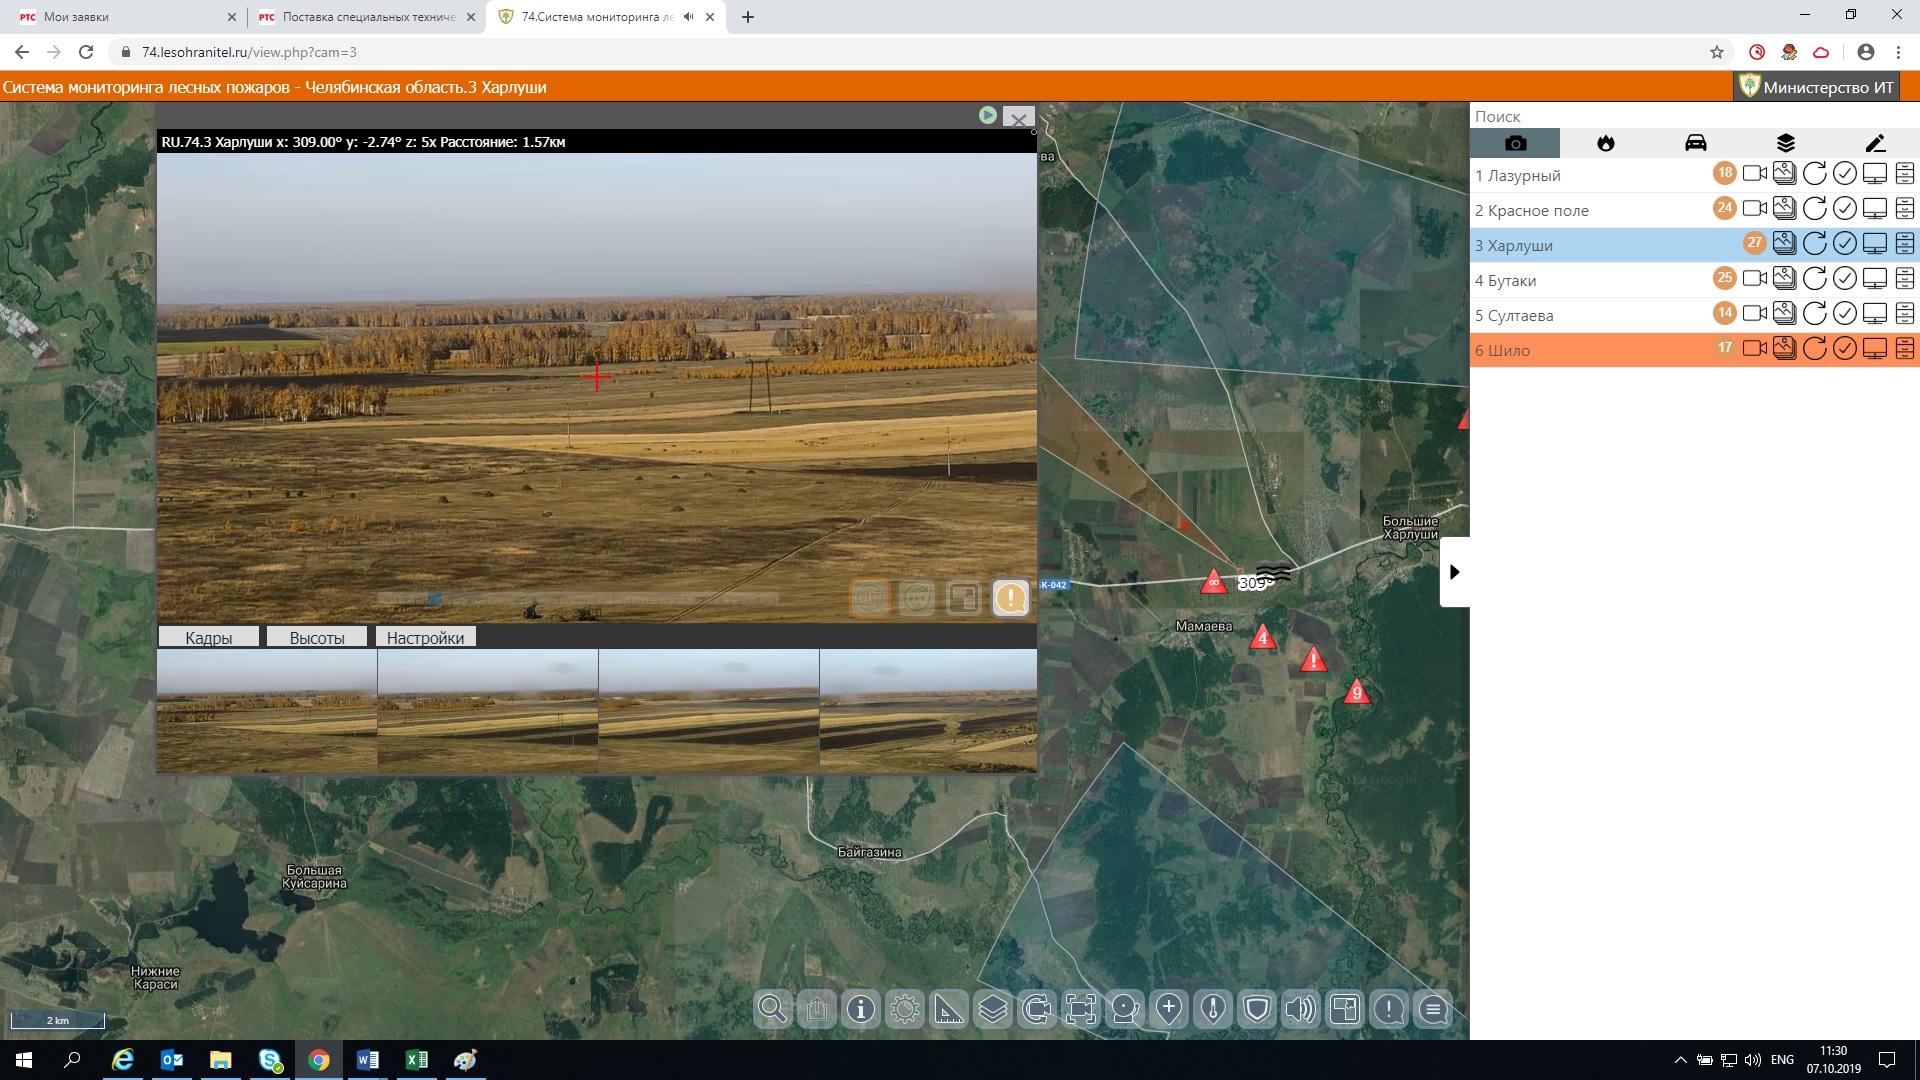Switch to the fire tab in sidebar
Image resolution: width=1920 pixels, height=1080 pixels.
point(1605,143)
